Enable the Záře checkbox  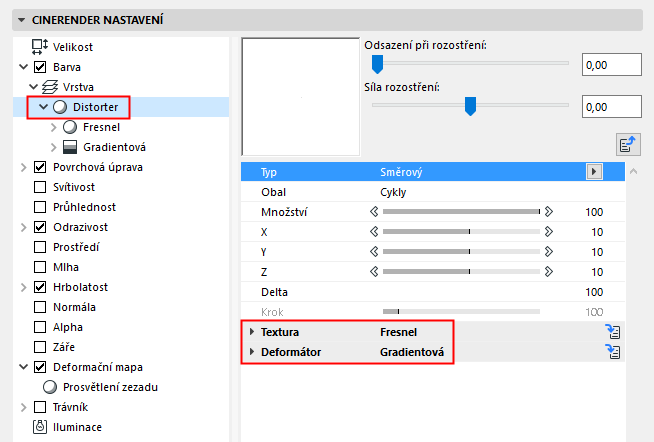[40, 347]
